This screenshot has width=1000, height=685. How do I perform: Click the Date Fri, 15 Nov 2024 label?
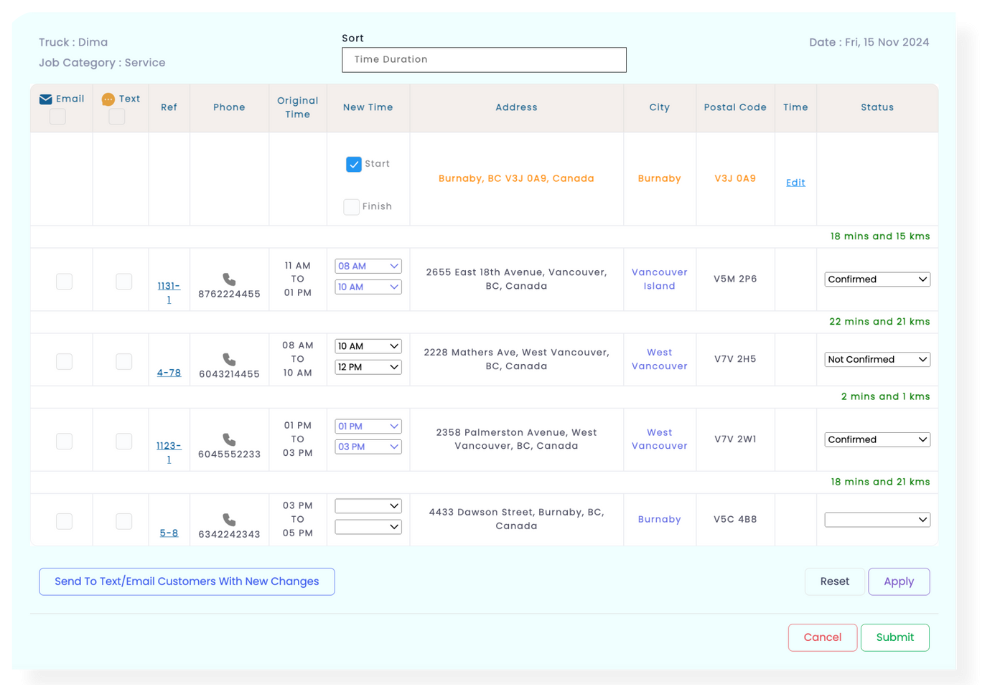pyautogui.click(x=869, y=42)
